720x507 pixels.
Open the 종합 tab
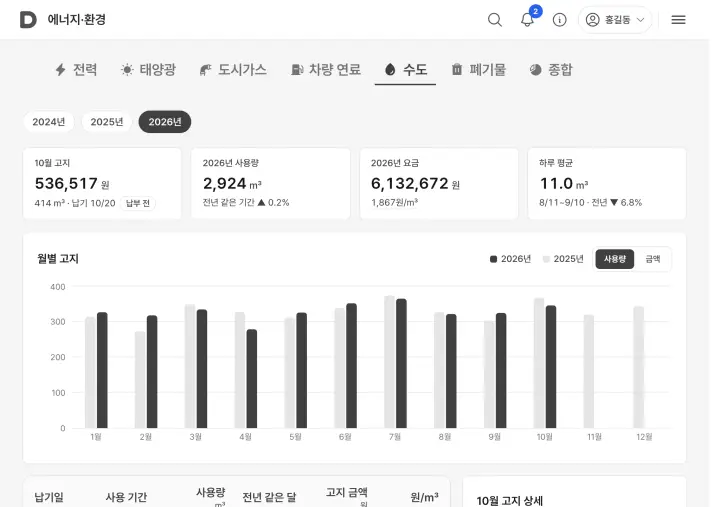(551, 70)
